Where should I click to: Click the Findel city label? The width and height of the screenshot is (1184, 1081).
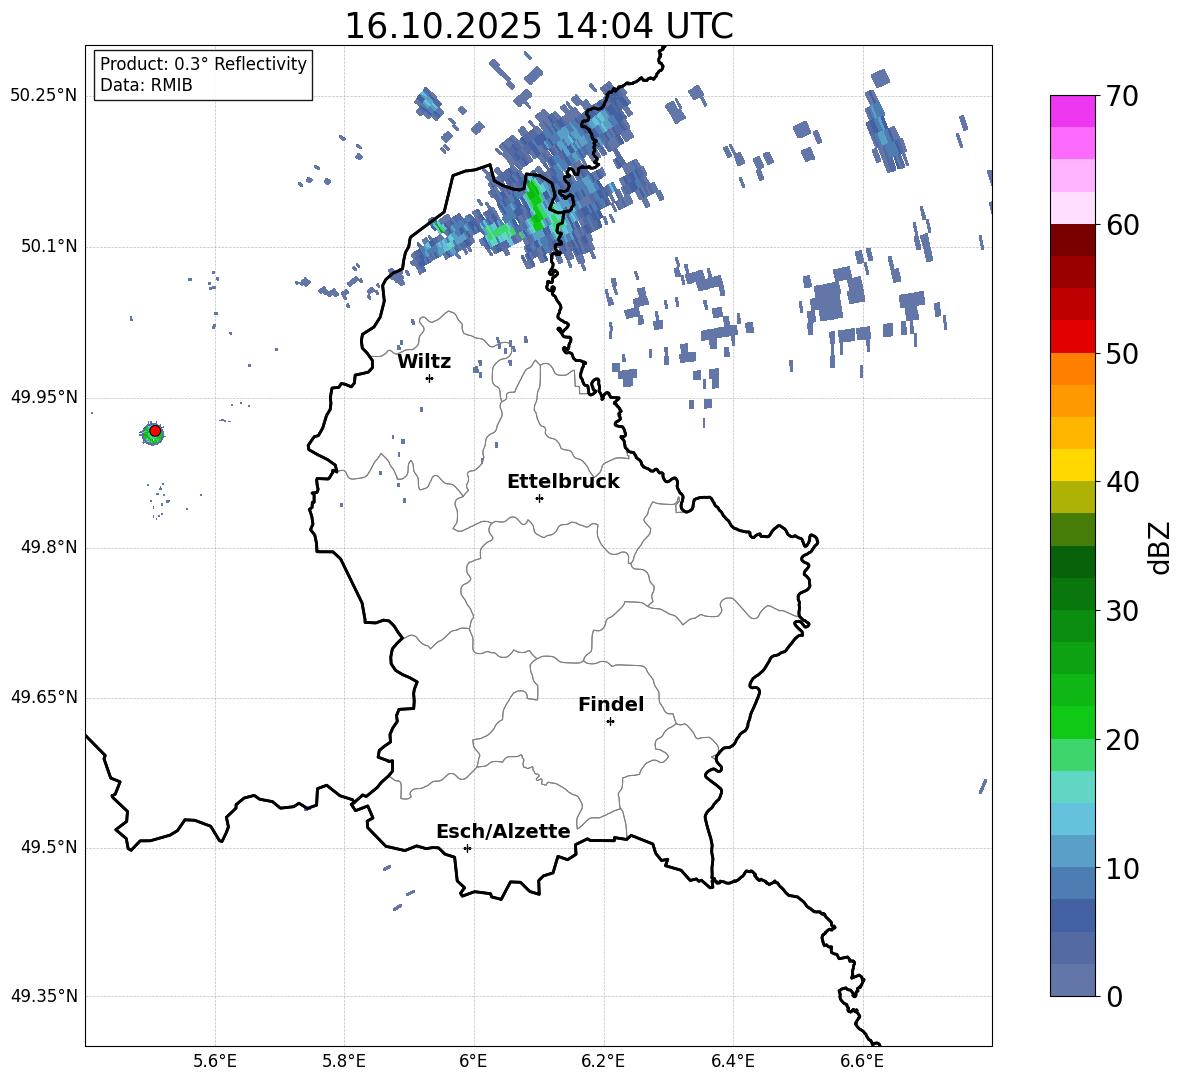tap(611, 704)
